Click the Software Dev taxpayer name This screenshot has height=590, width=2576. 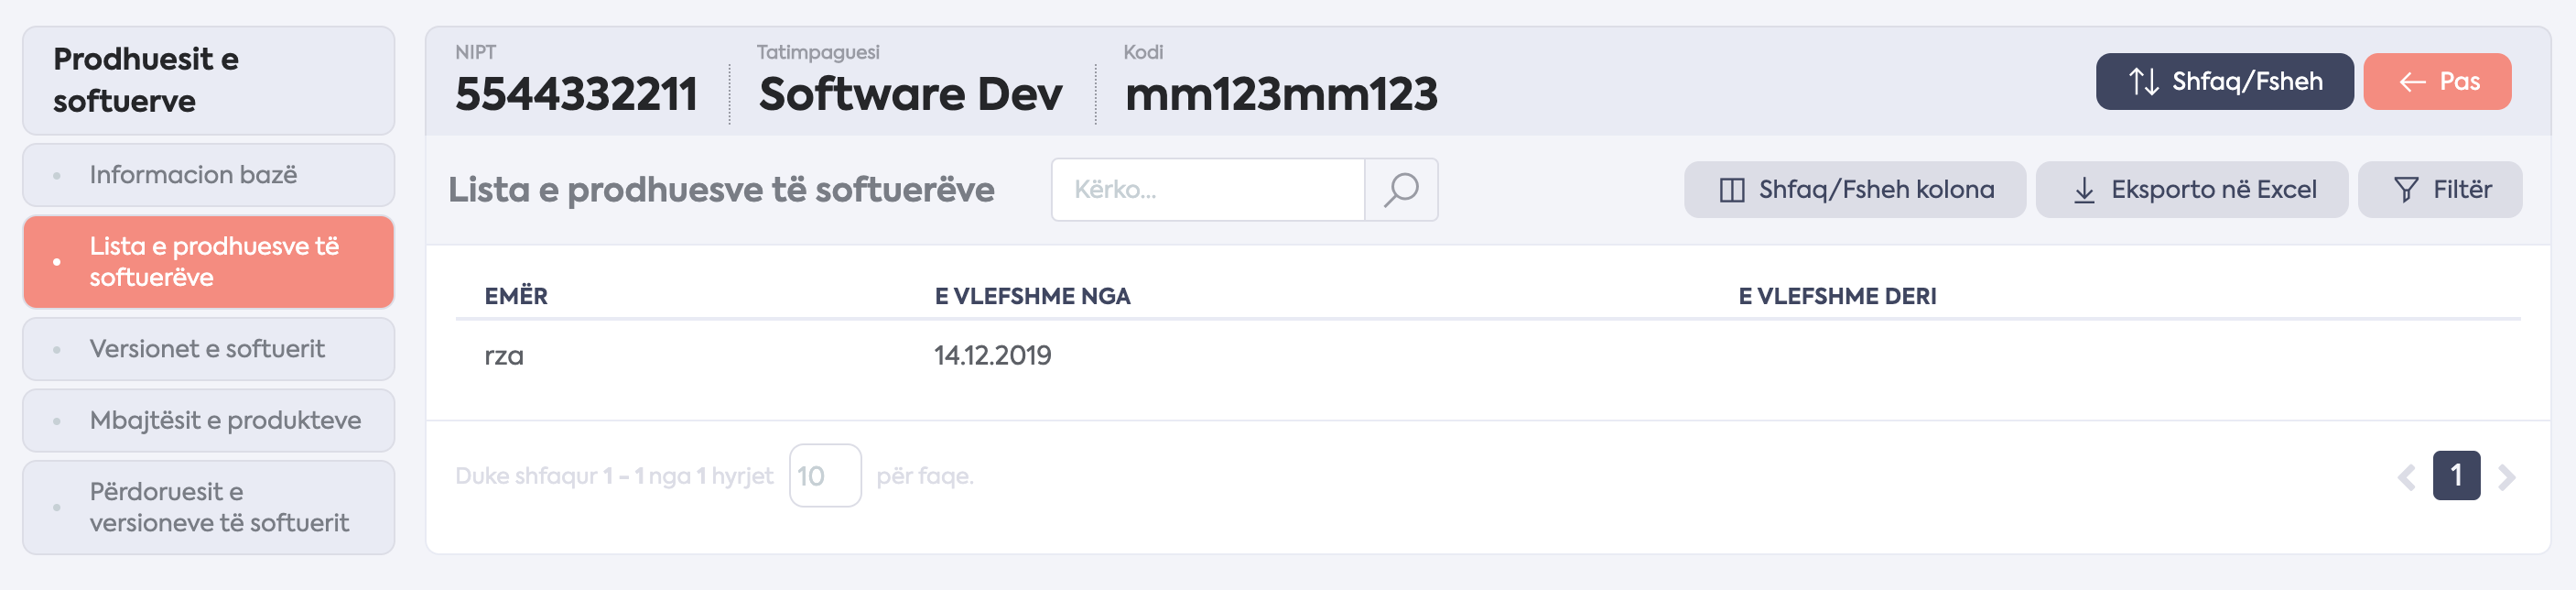tap(910, 94)
